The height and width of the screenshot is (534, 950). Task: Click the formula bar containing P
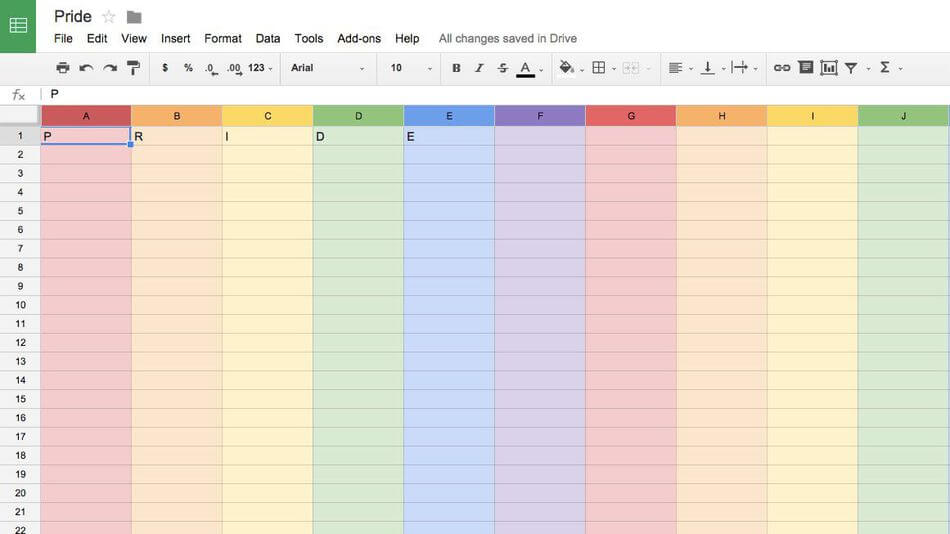(497, 95)
